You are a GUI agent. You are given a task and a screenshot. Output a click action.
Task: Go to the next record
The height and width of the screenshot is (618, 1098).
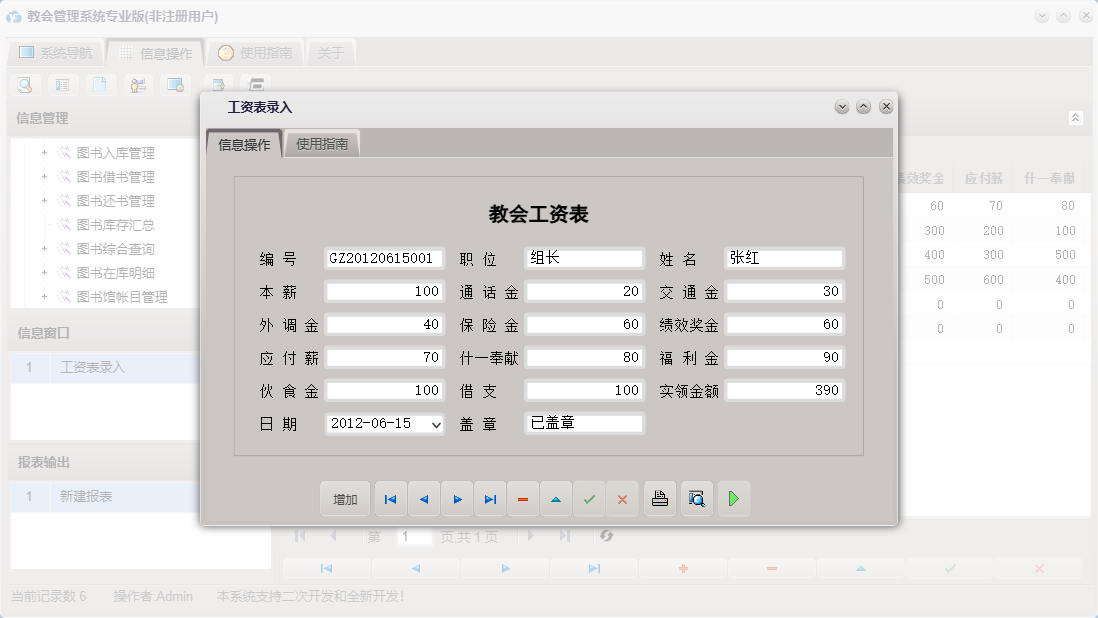(x=456, y=498)
